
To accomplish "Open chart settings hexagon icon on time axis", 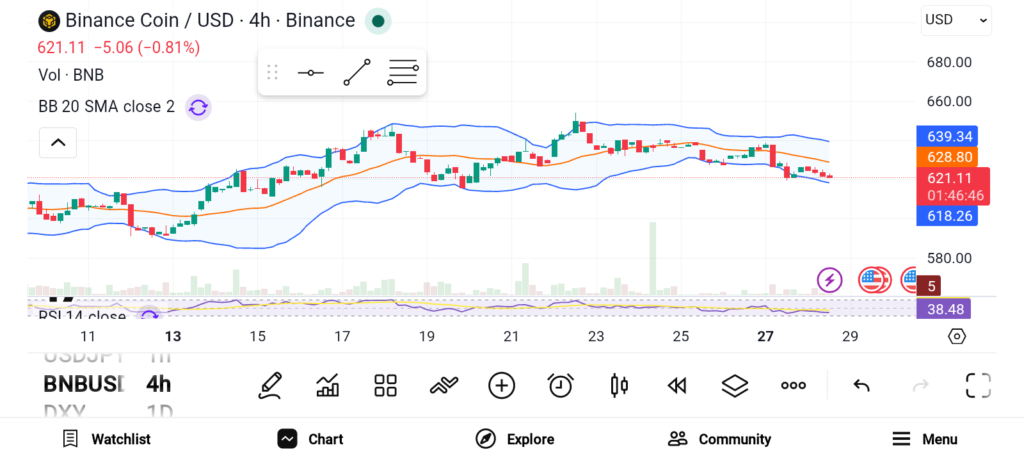I will tap(956, 336).
